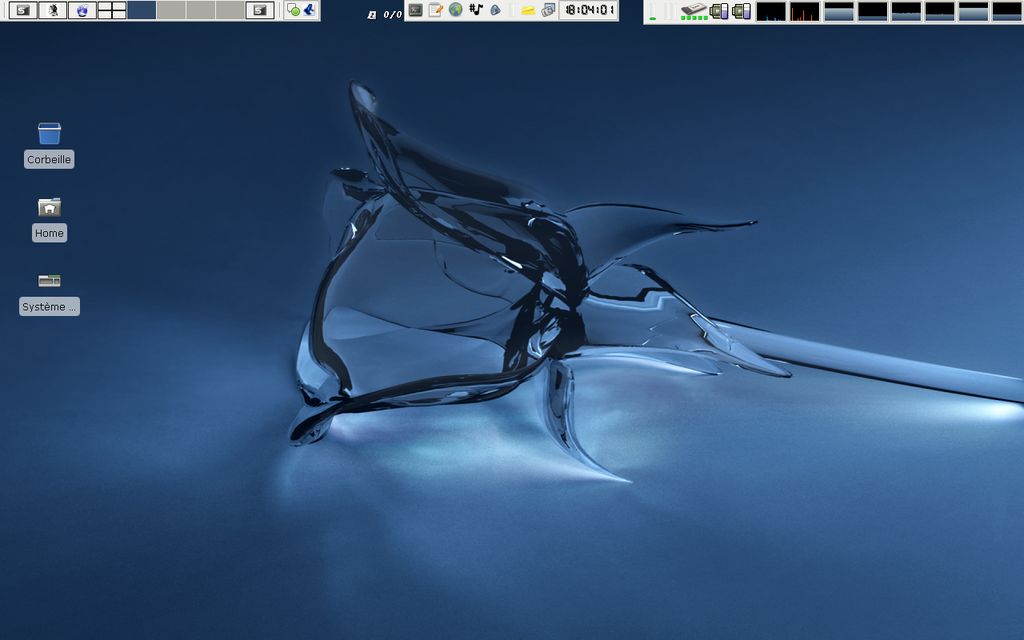Click the digital clock showing 18:04:01
The width and height of the screenshot is (1024, 640).
tap(588, 10)
